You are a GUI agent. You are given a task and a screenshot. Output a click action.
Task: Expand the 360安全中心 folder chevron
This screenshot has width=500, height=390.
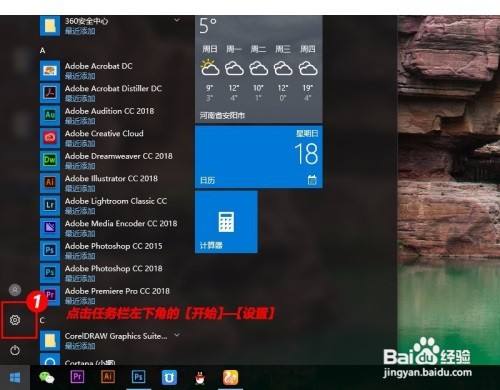pos(177,21)
